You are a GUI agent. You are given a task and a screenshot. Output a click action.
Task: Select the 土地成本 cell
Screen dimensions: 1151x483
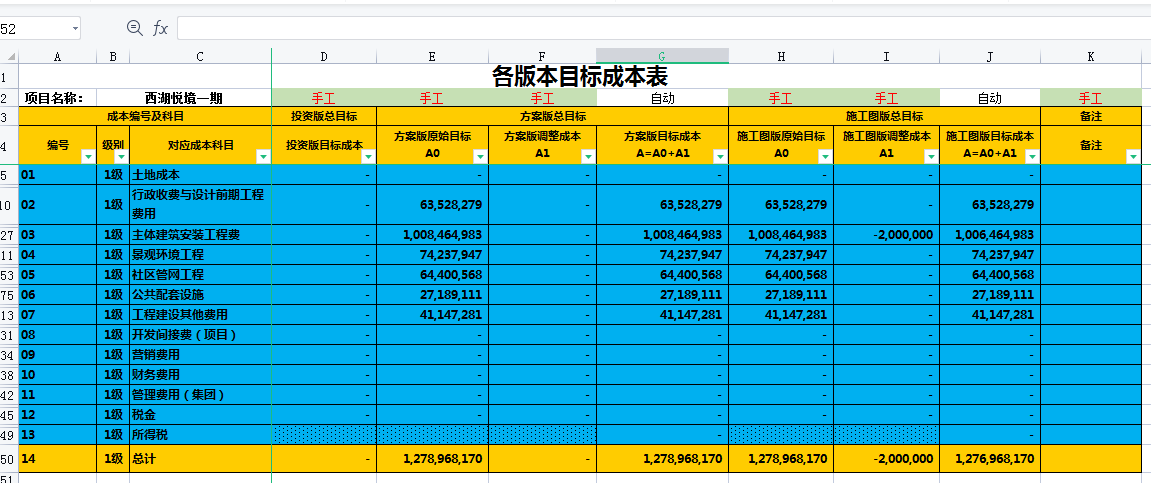click(200, 175)
